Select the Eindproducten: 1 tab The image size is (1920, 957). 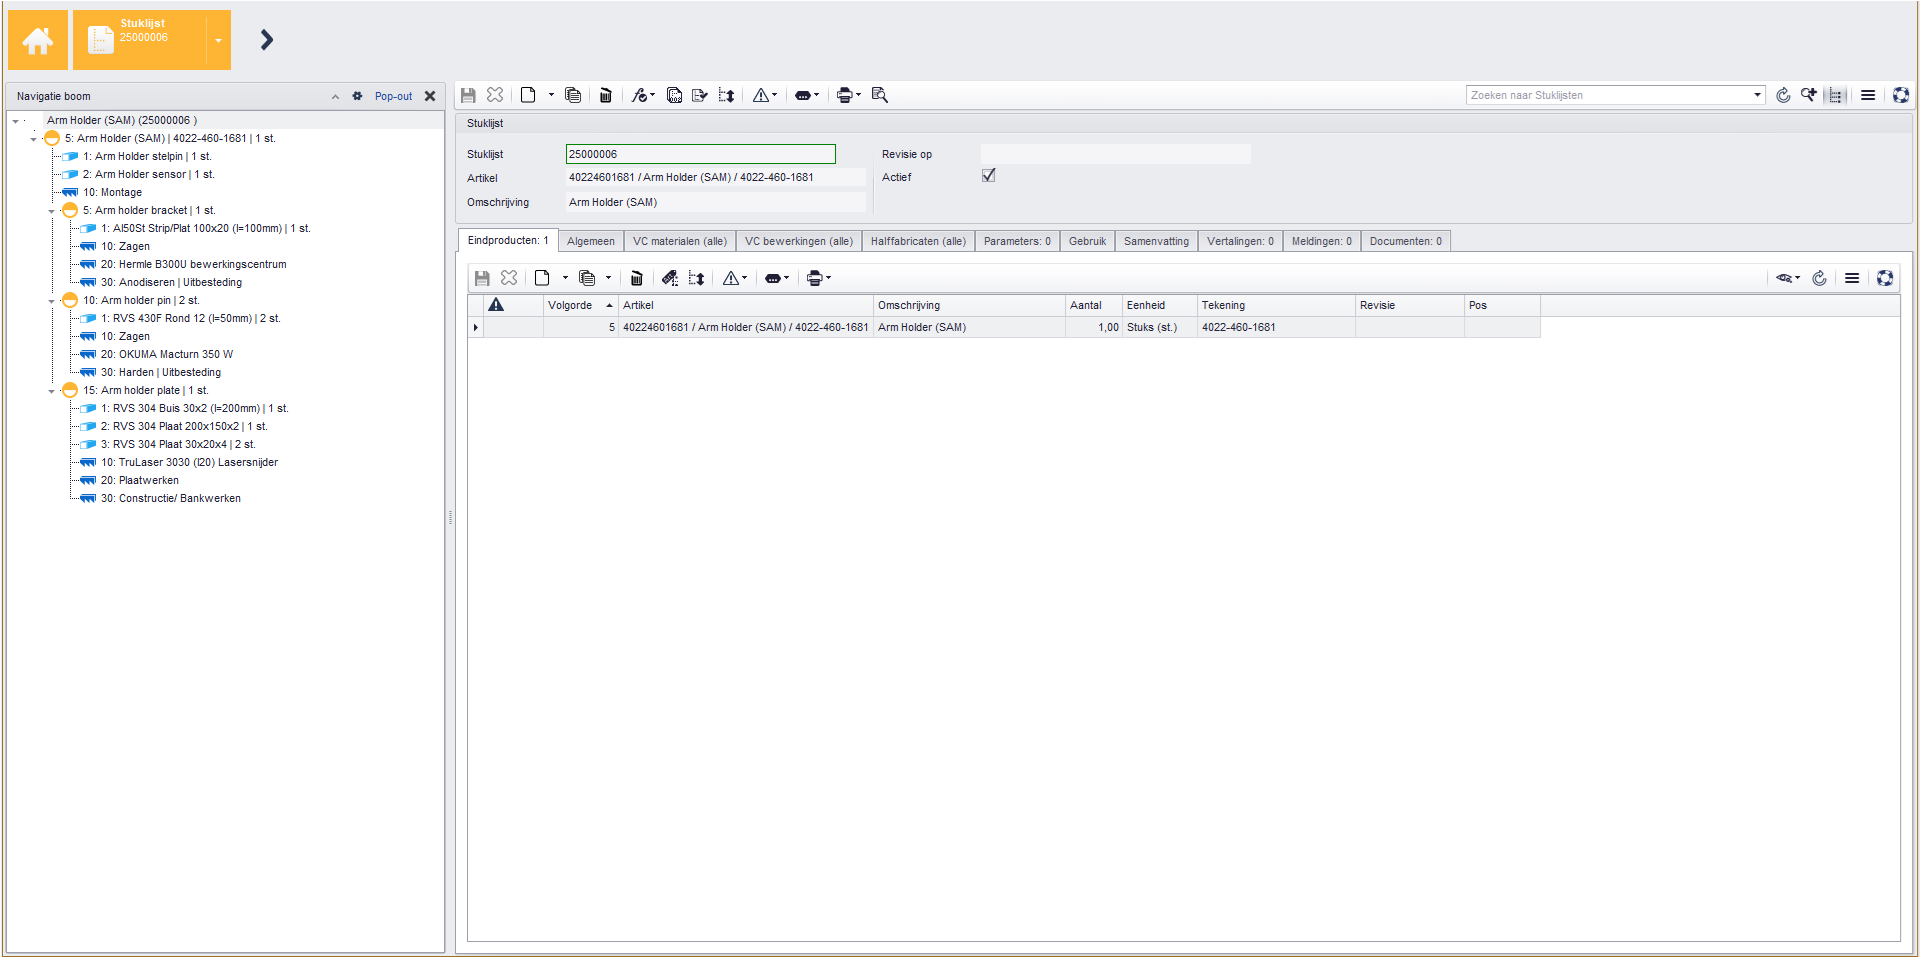point(508,241)
